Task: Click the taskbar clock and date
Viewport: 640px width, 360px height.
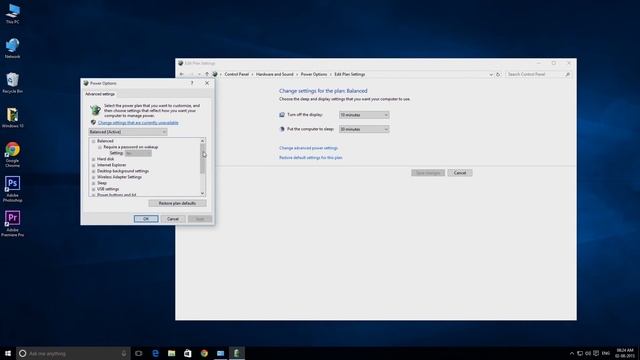Action: tap(625, 353)
